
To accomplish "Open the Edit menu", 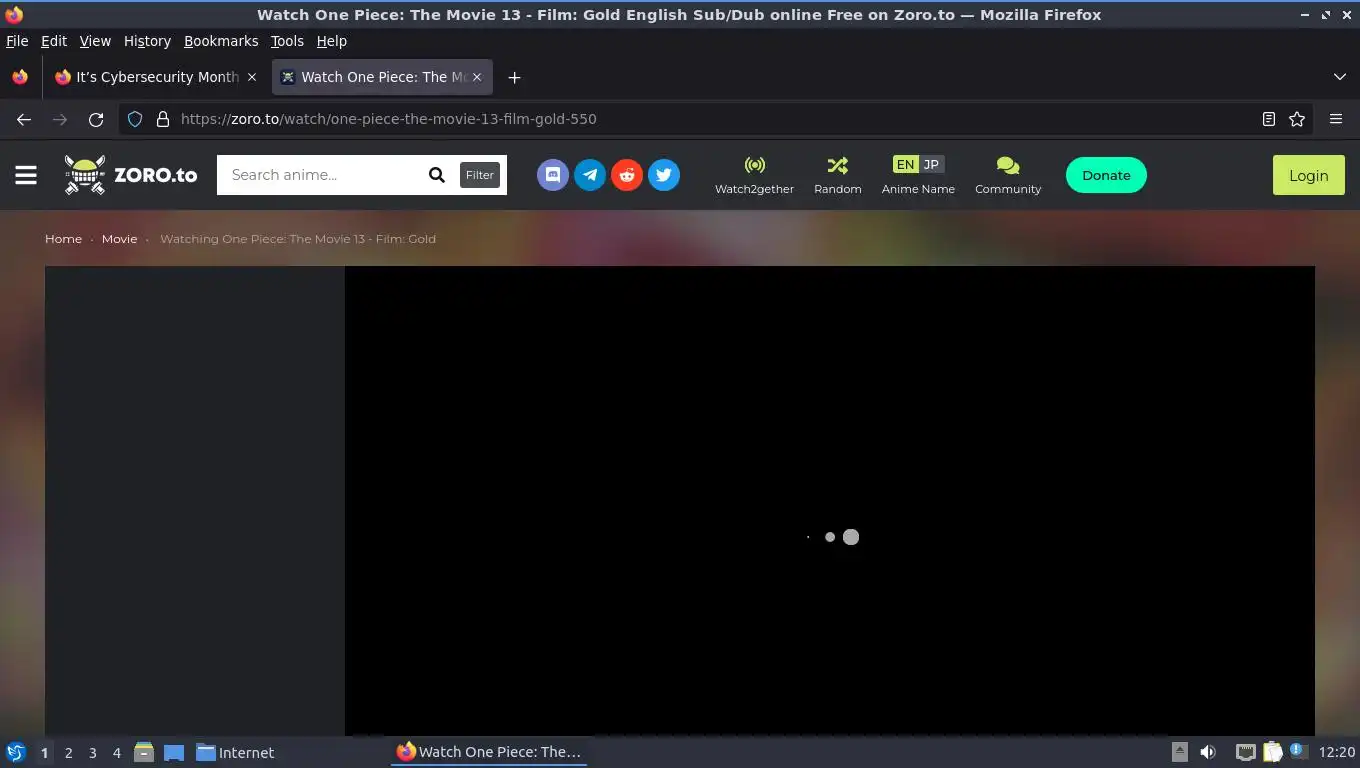I will (x=53, y=41).
